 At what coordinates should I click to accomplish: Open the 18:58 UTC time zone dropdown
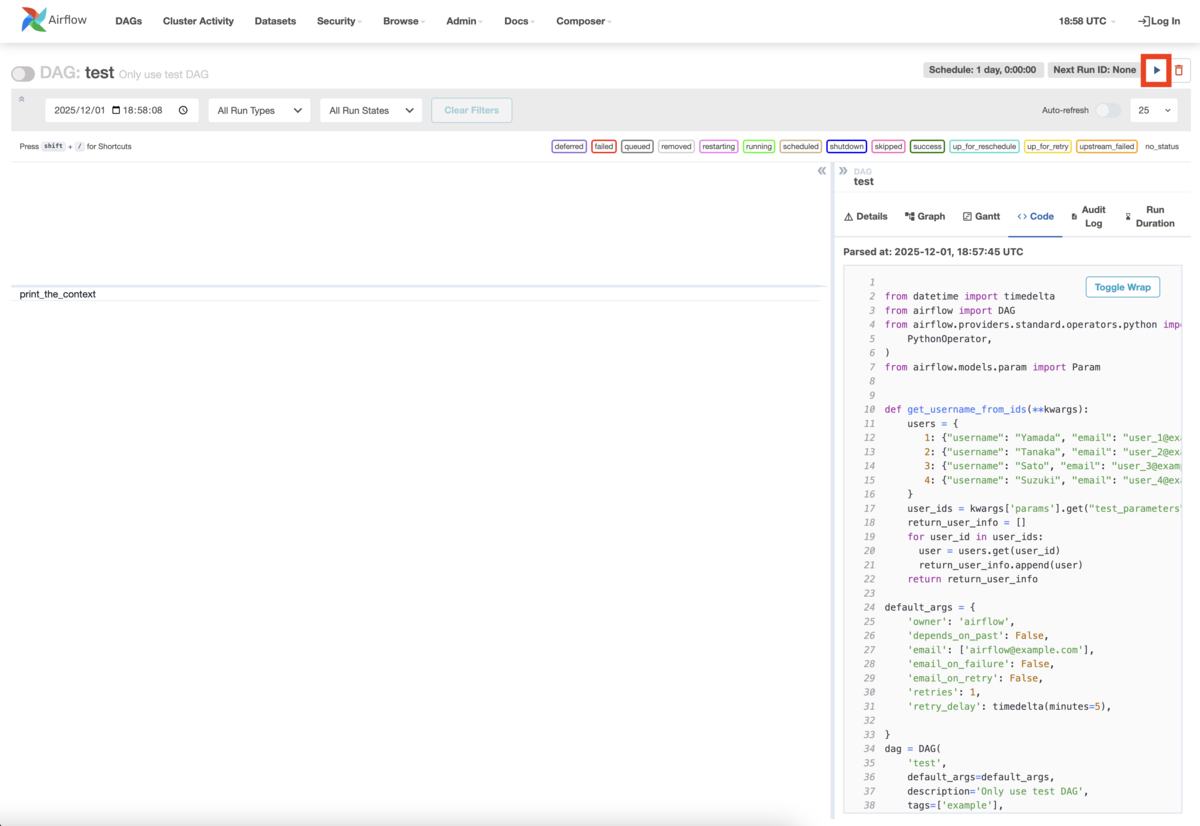1087,21
